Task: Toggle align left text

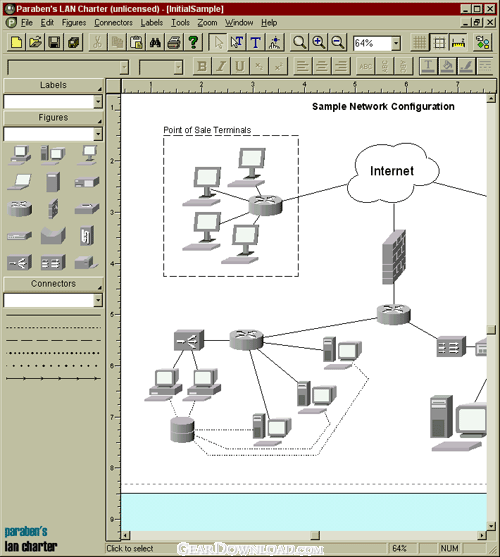Action: (303, 66)
